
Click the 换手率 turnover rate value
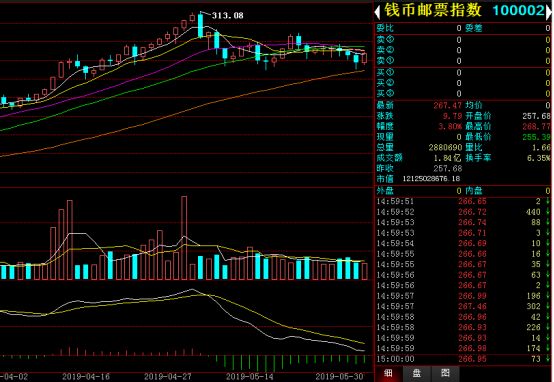point(538,158)
